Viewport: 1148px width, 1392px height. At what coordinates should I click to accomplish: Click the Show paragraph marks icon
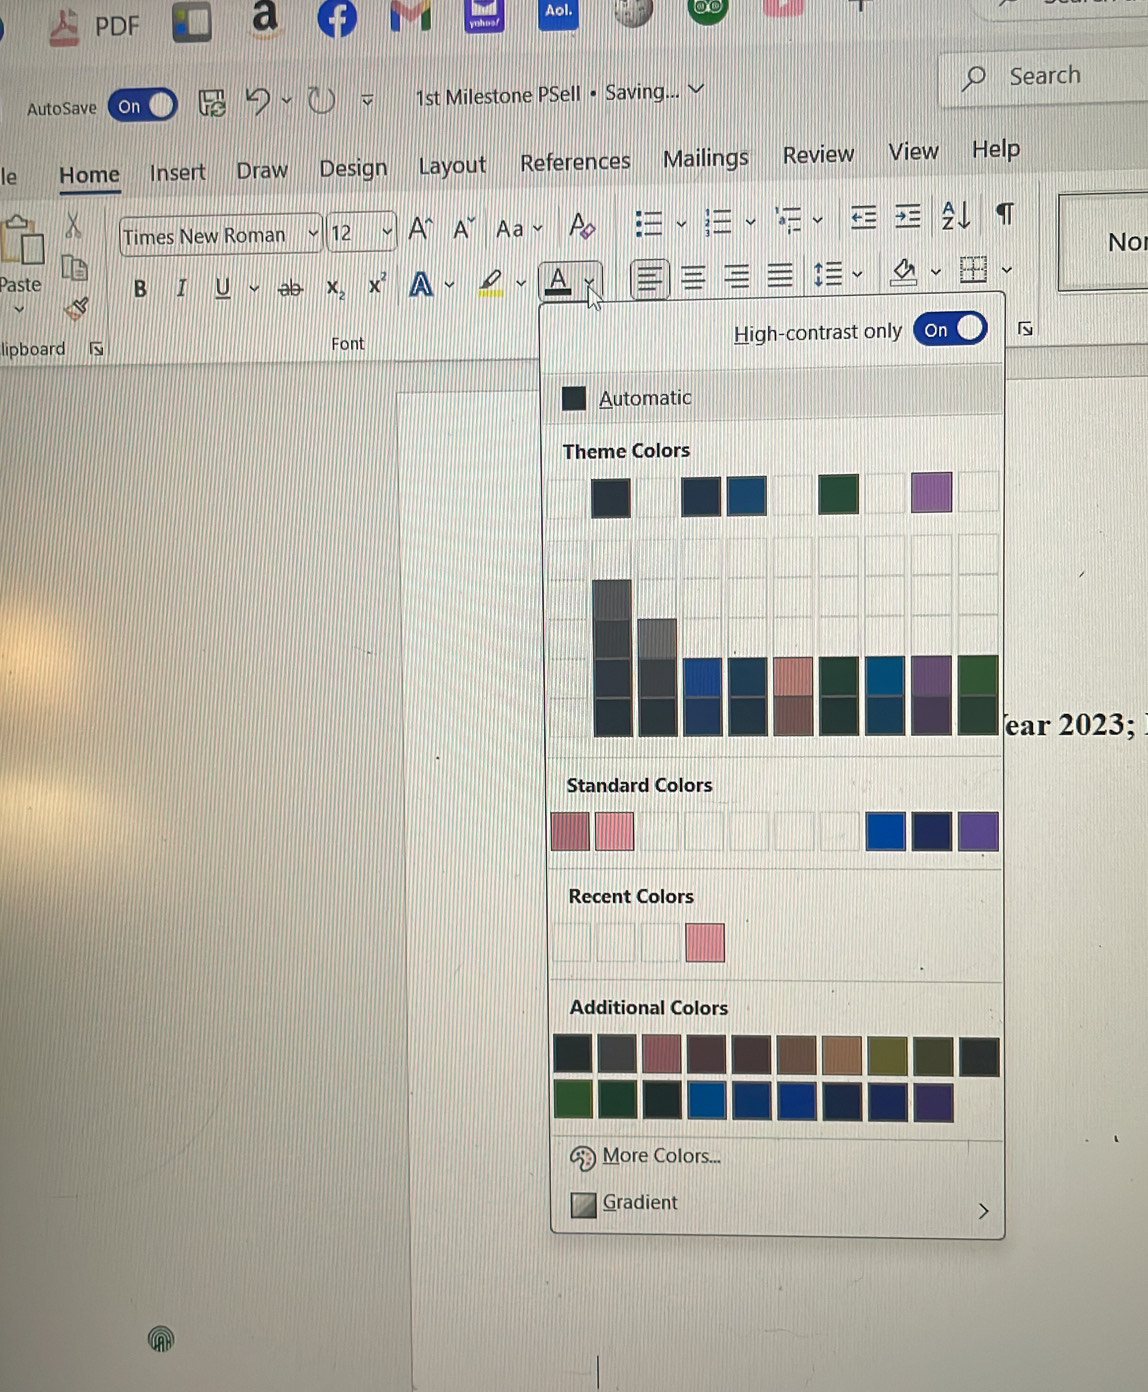click(1005, 214)
